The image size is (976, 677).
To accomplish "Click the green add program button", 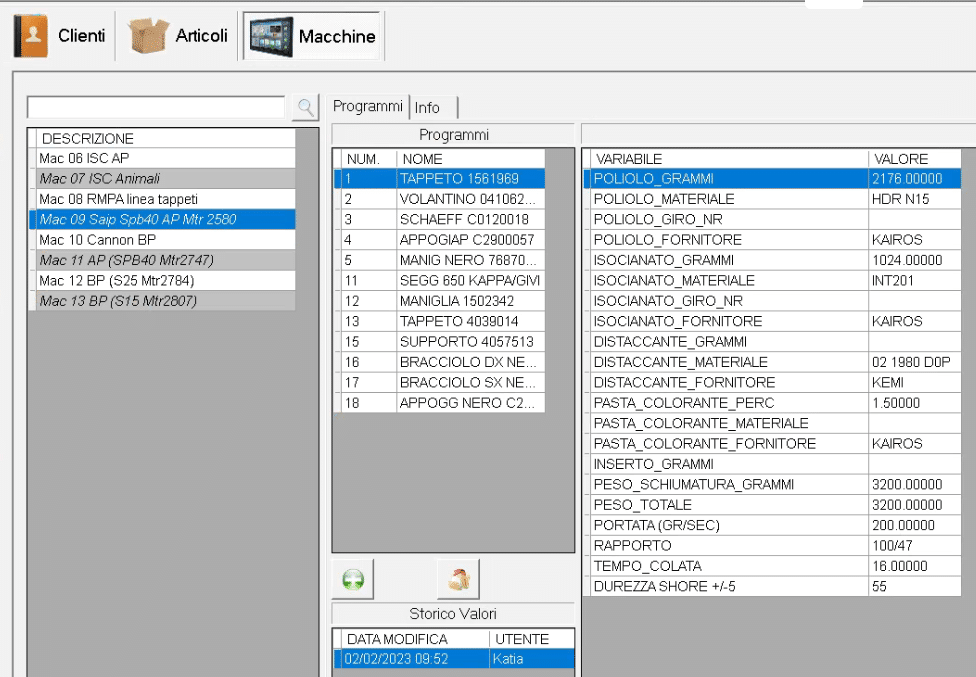I will 353,579.
